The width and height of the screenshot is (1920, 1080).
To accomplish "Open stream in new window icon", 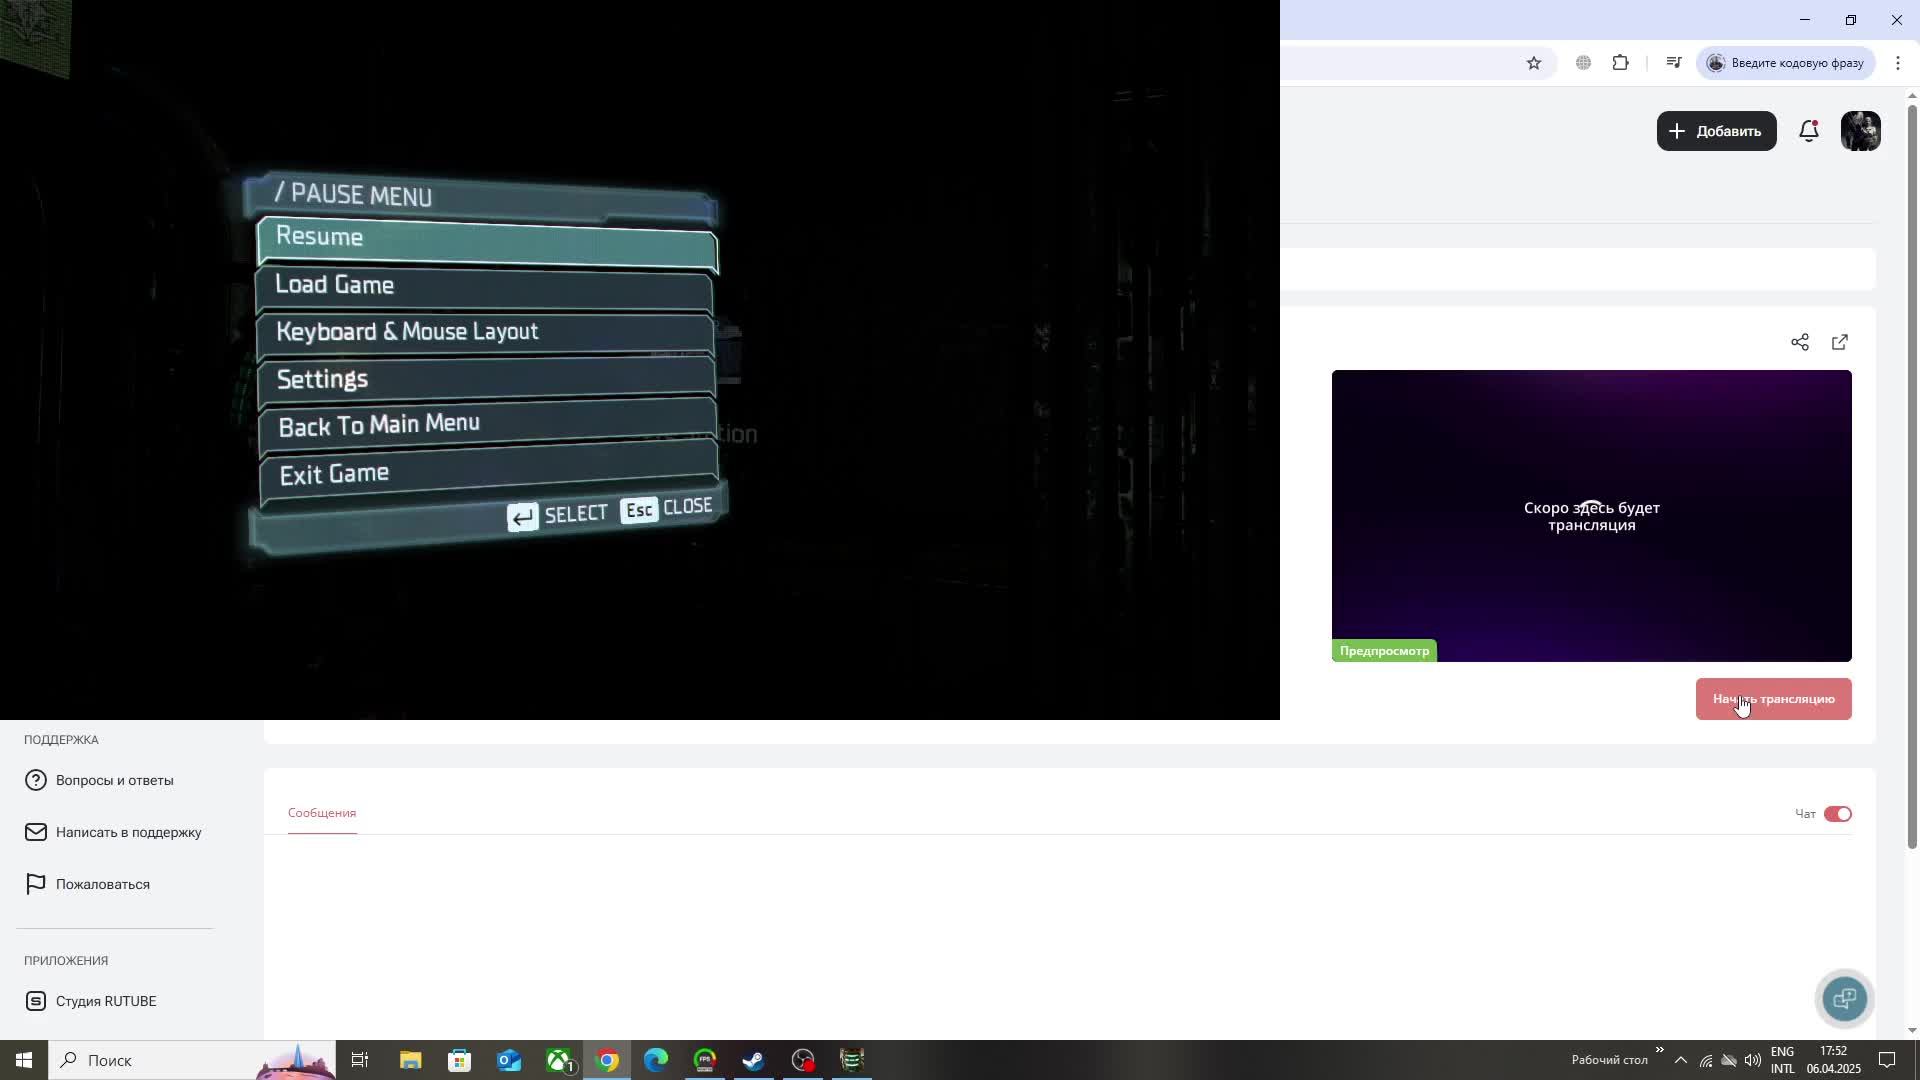I will coord(1839,343).
